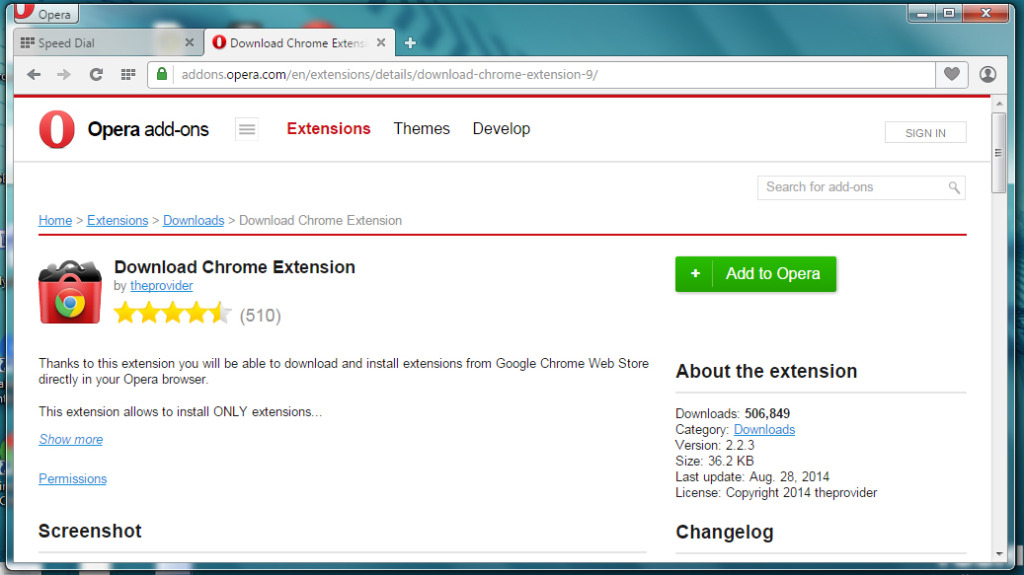Image resolution: width=1024 pixels, height=575 pixels.
Task: Open the Develop menu item
Action: click(x=501, y=129)
